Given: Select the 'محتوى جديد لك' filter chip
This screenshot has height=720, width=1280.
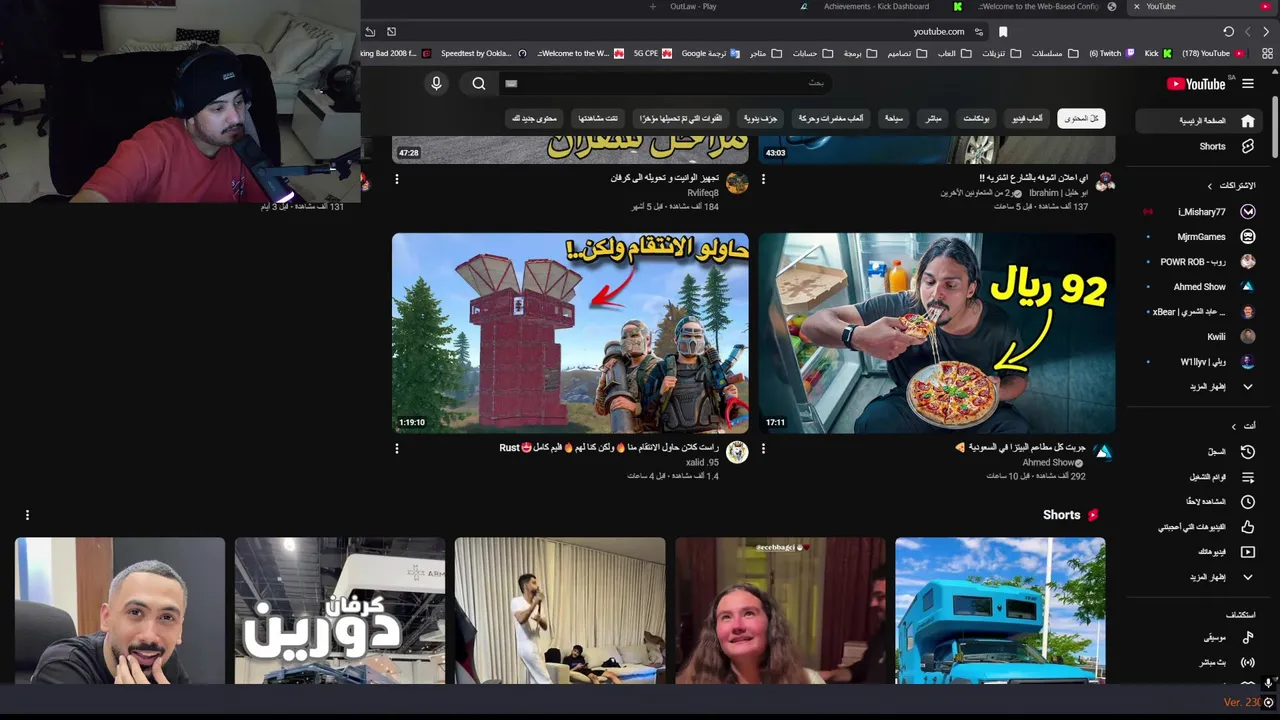Looking at the screenshot, I should coord(534,118).
